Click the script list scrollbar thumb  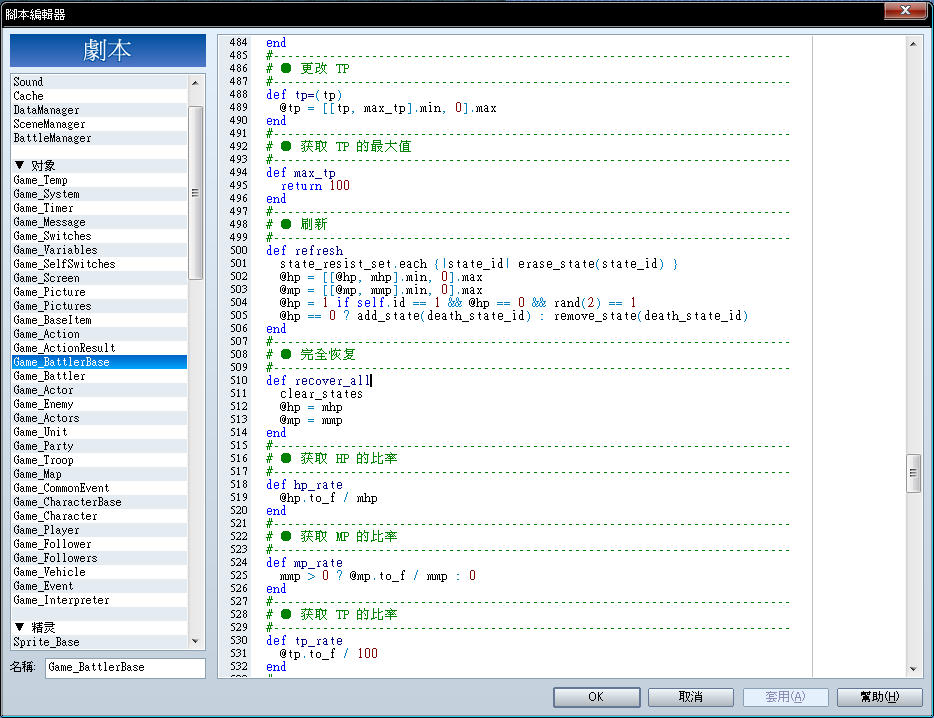pos(195,192)
